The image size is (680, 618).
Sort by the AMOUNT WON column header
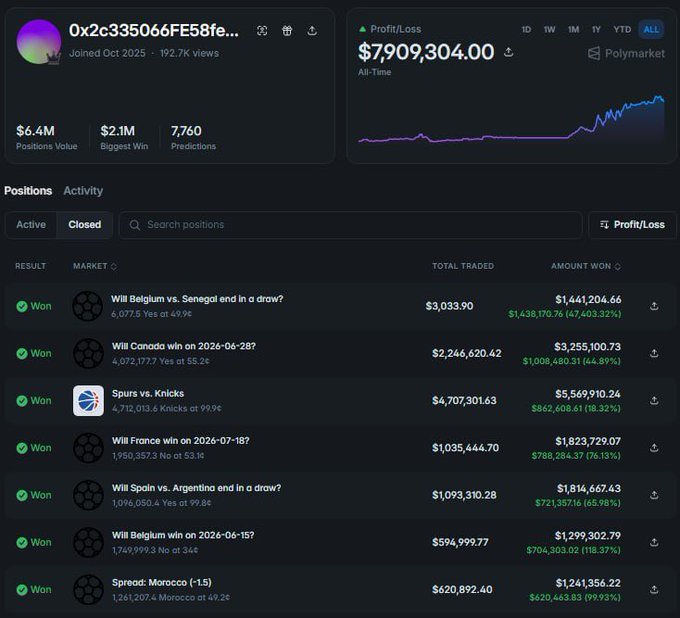[x=585, y=266]
